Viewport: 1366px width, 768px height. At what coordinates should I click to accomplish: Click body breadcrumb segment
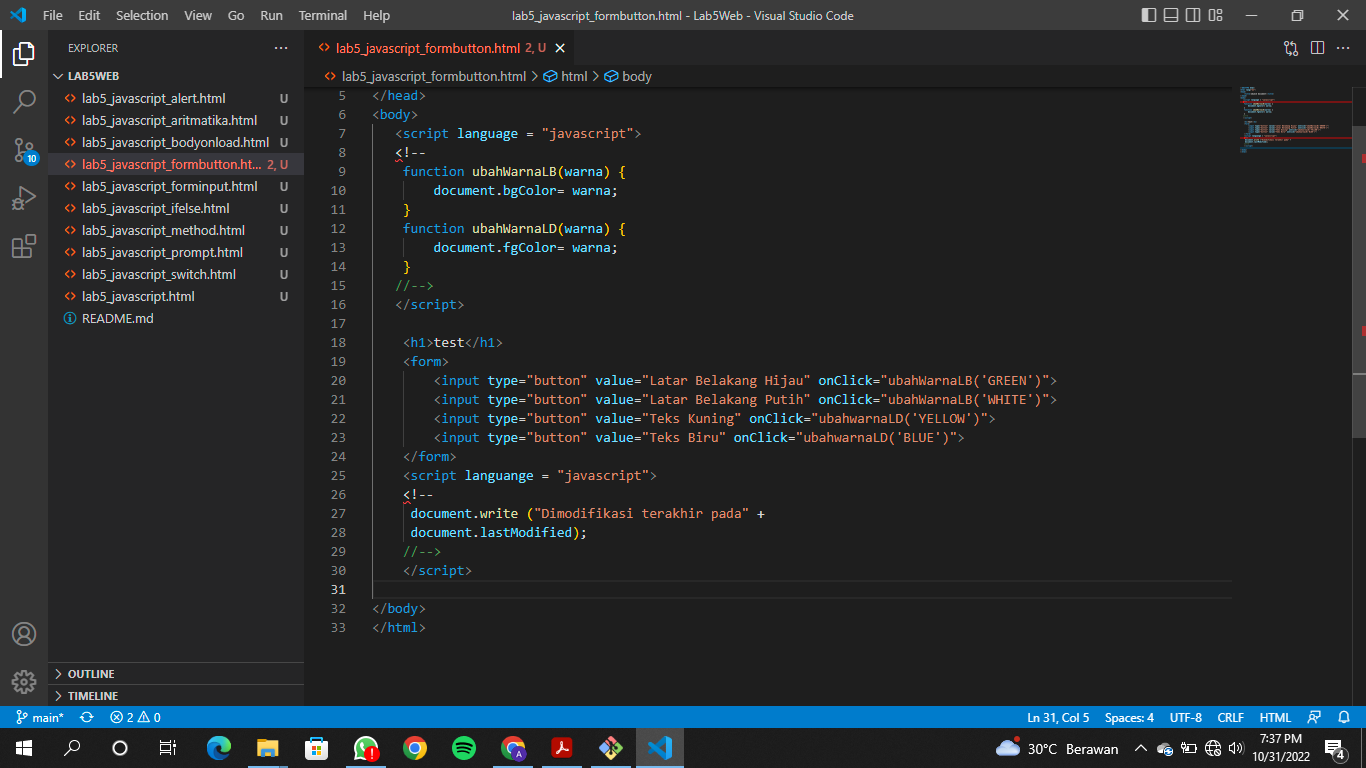tap(628, 76)
